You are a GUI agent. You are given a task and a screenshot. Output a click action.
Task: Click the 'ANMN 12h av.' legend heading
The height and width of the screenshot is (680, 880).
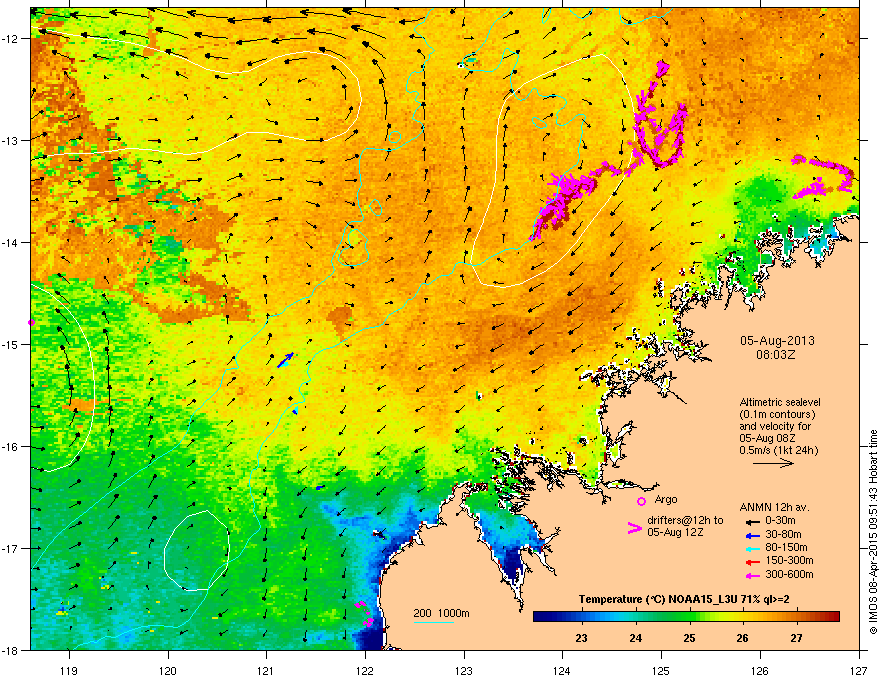tap(774, 508)
